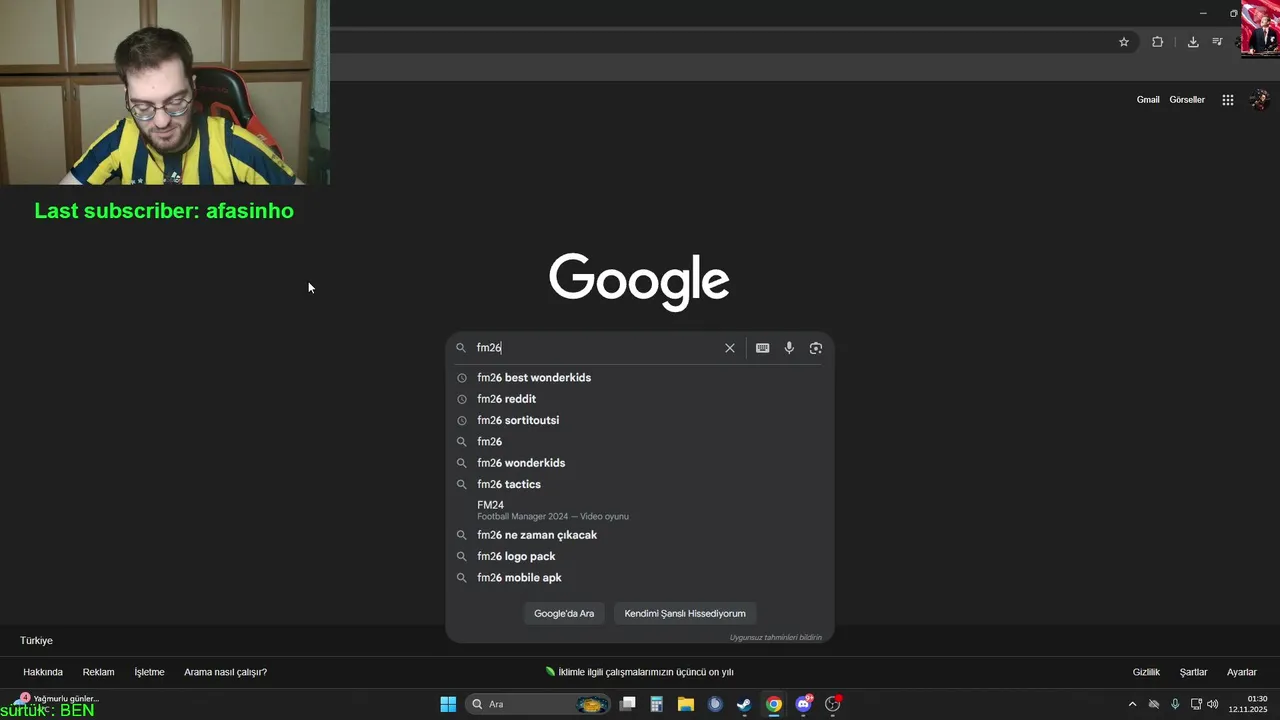Open the Gmail link
Screen dimensions: 1280x720
coord(1148,100)
